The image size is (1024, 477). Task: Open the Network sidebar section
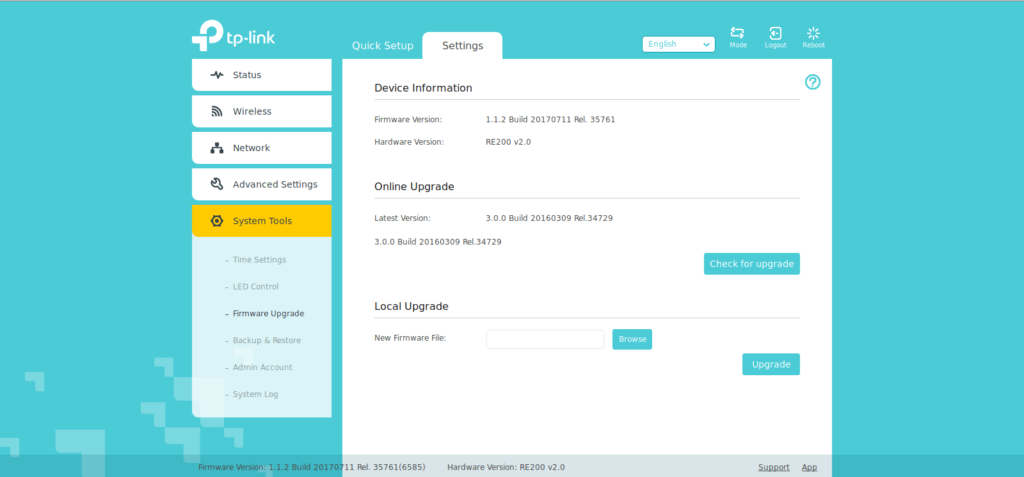point(261,148)
